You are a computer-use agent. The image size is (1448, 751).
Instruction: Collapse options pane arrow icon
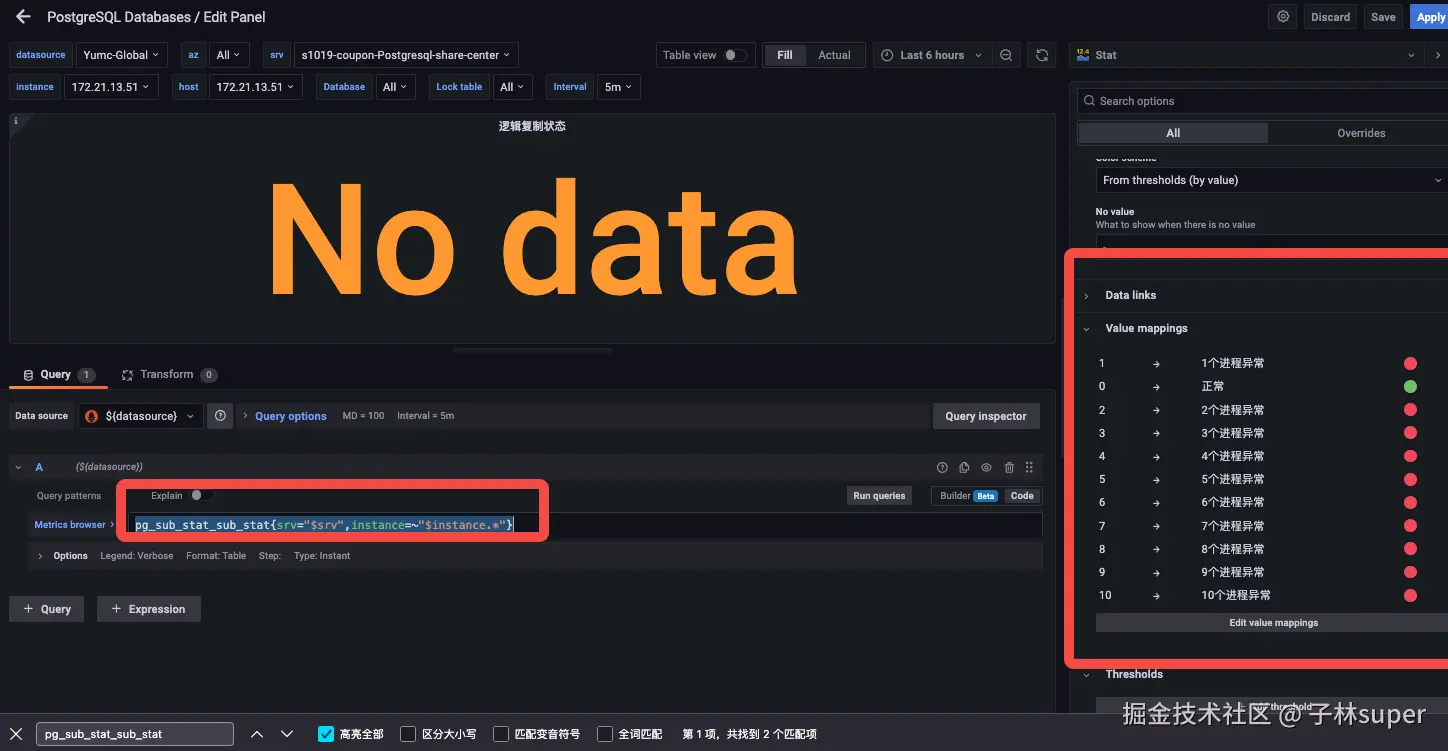(x=1438, y=55)
